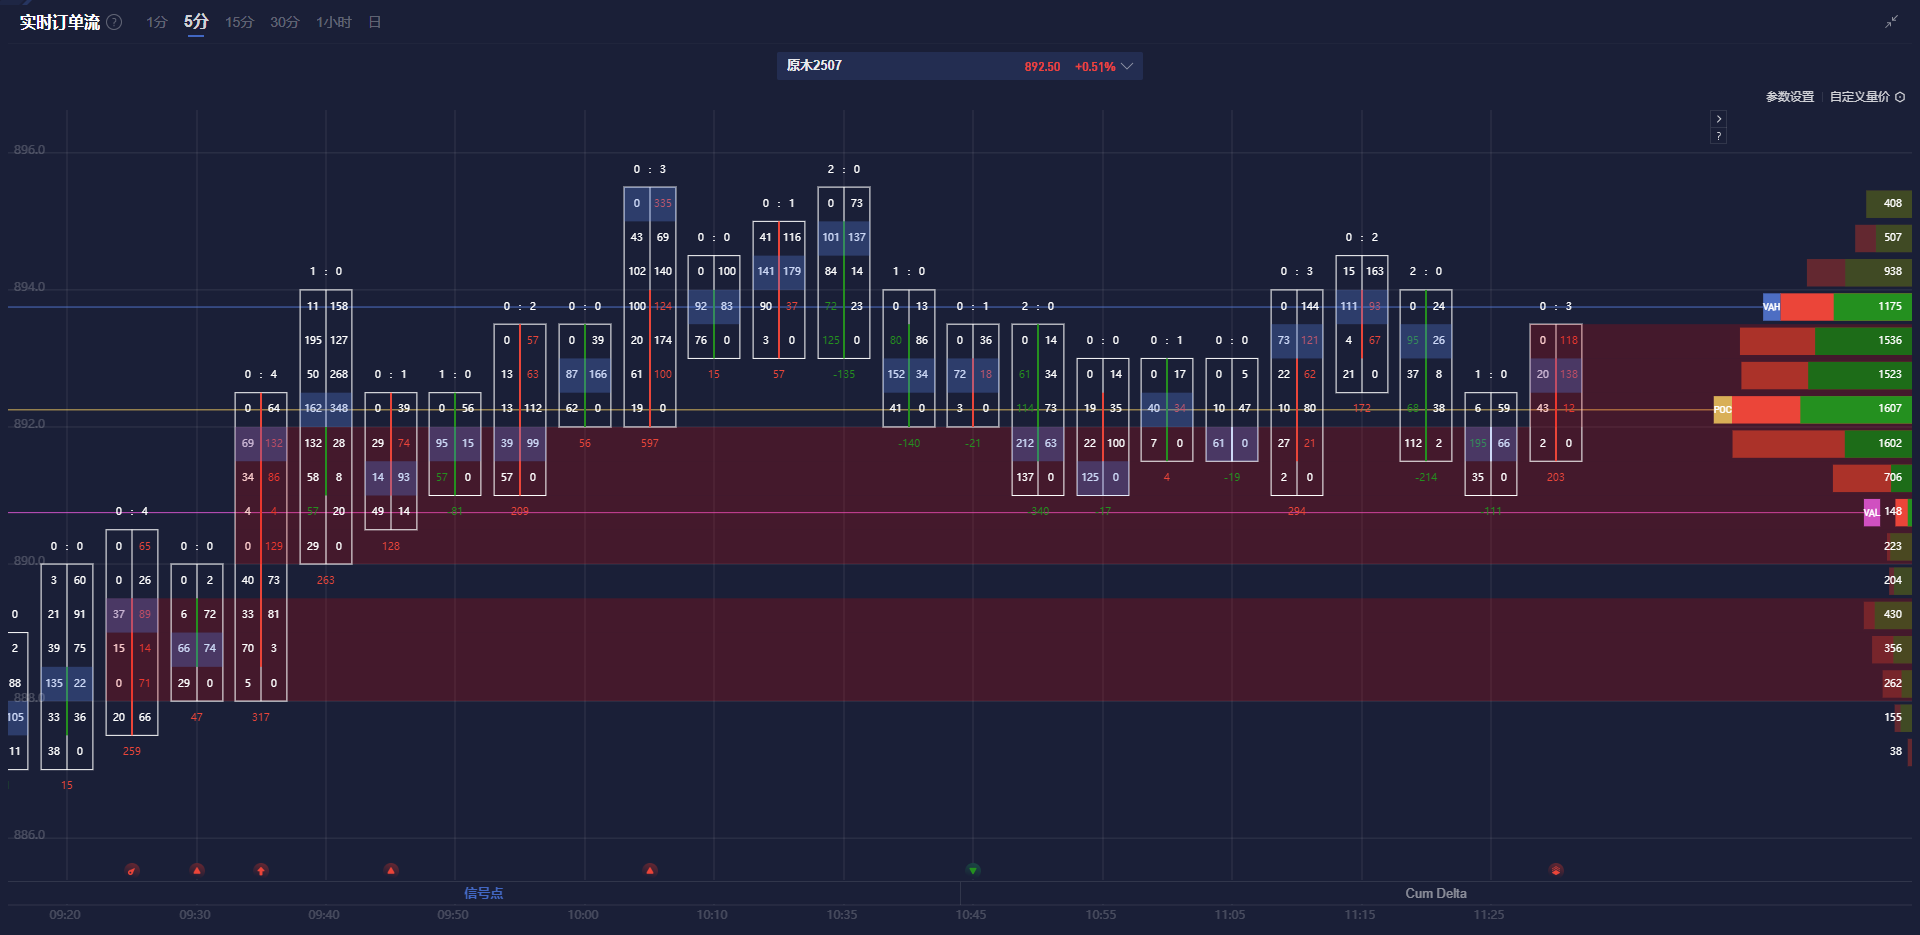Click the red up-arrow signal marker near 09:40

pos(262,870)
